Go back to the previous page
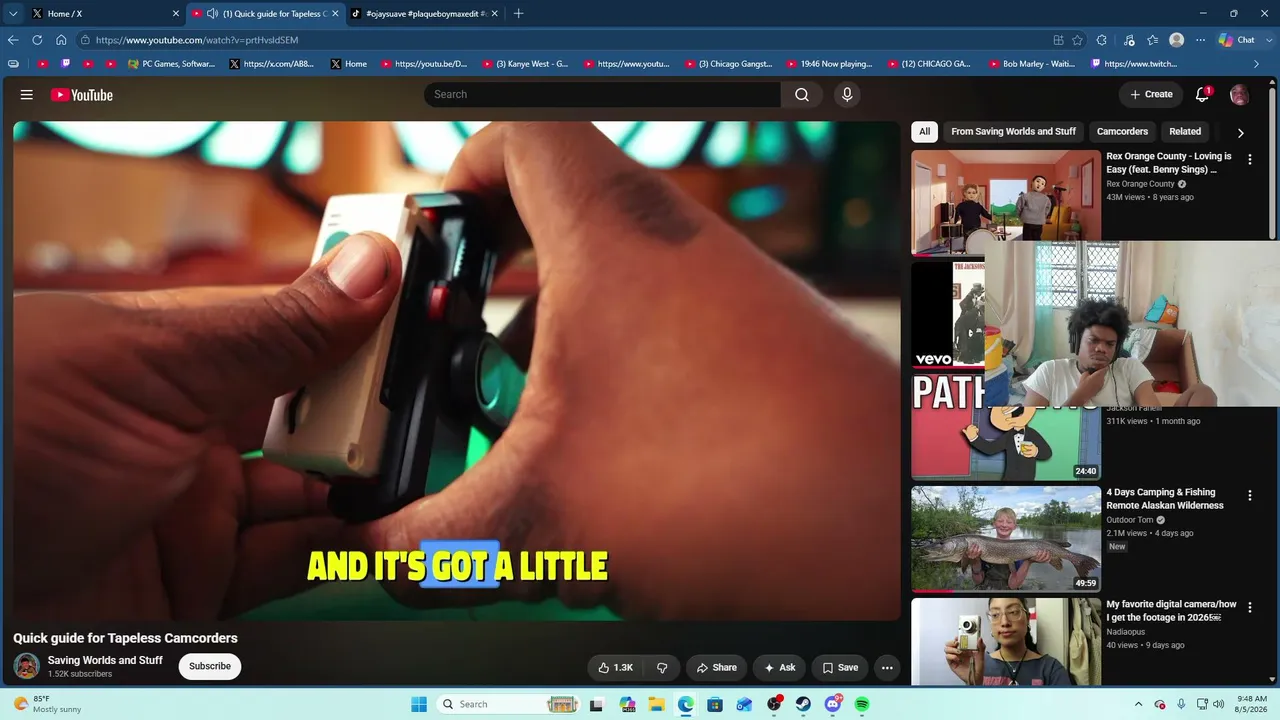The image size is (1280, 720). pyautogui.click(x=13, y=40)
